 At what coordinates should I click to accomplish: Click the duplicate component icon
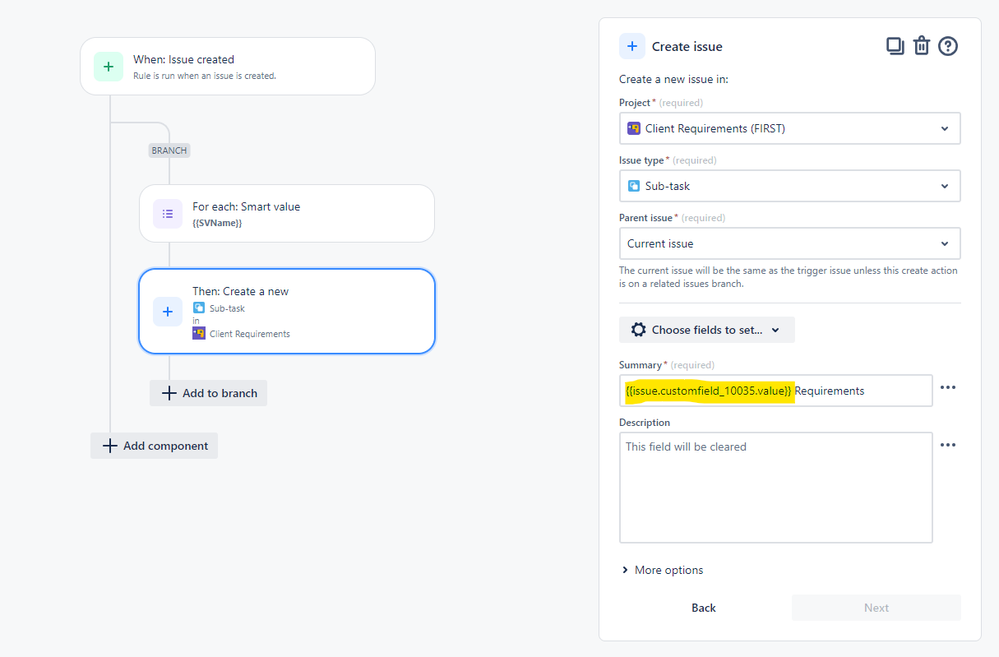pos(895,46)
